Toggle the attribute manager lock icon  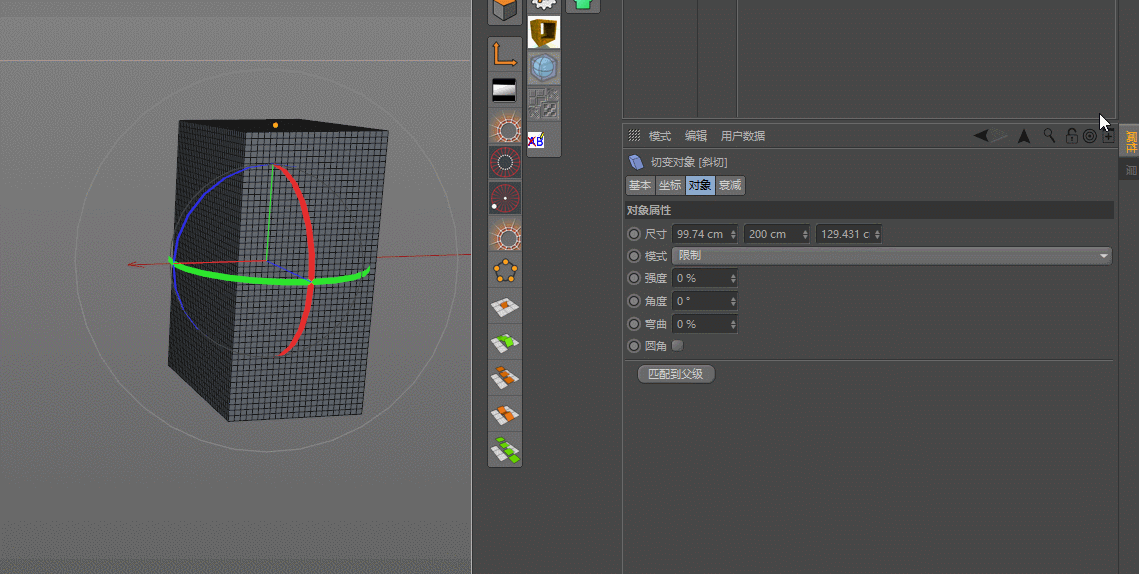click(x=1071, y=135)
